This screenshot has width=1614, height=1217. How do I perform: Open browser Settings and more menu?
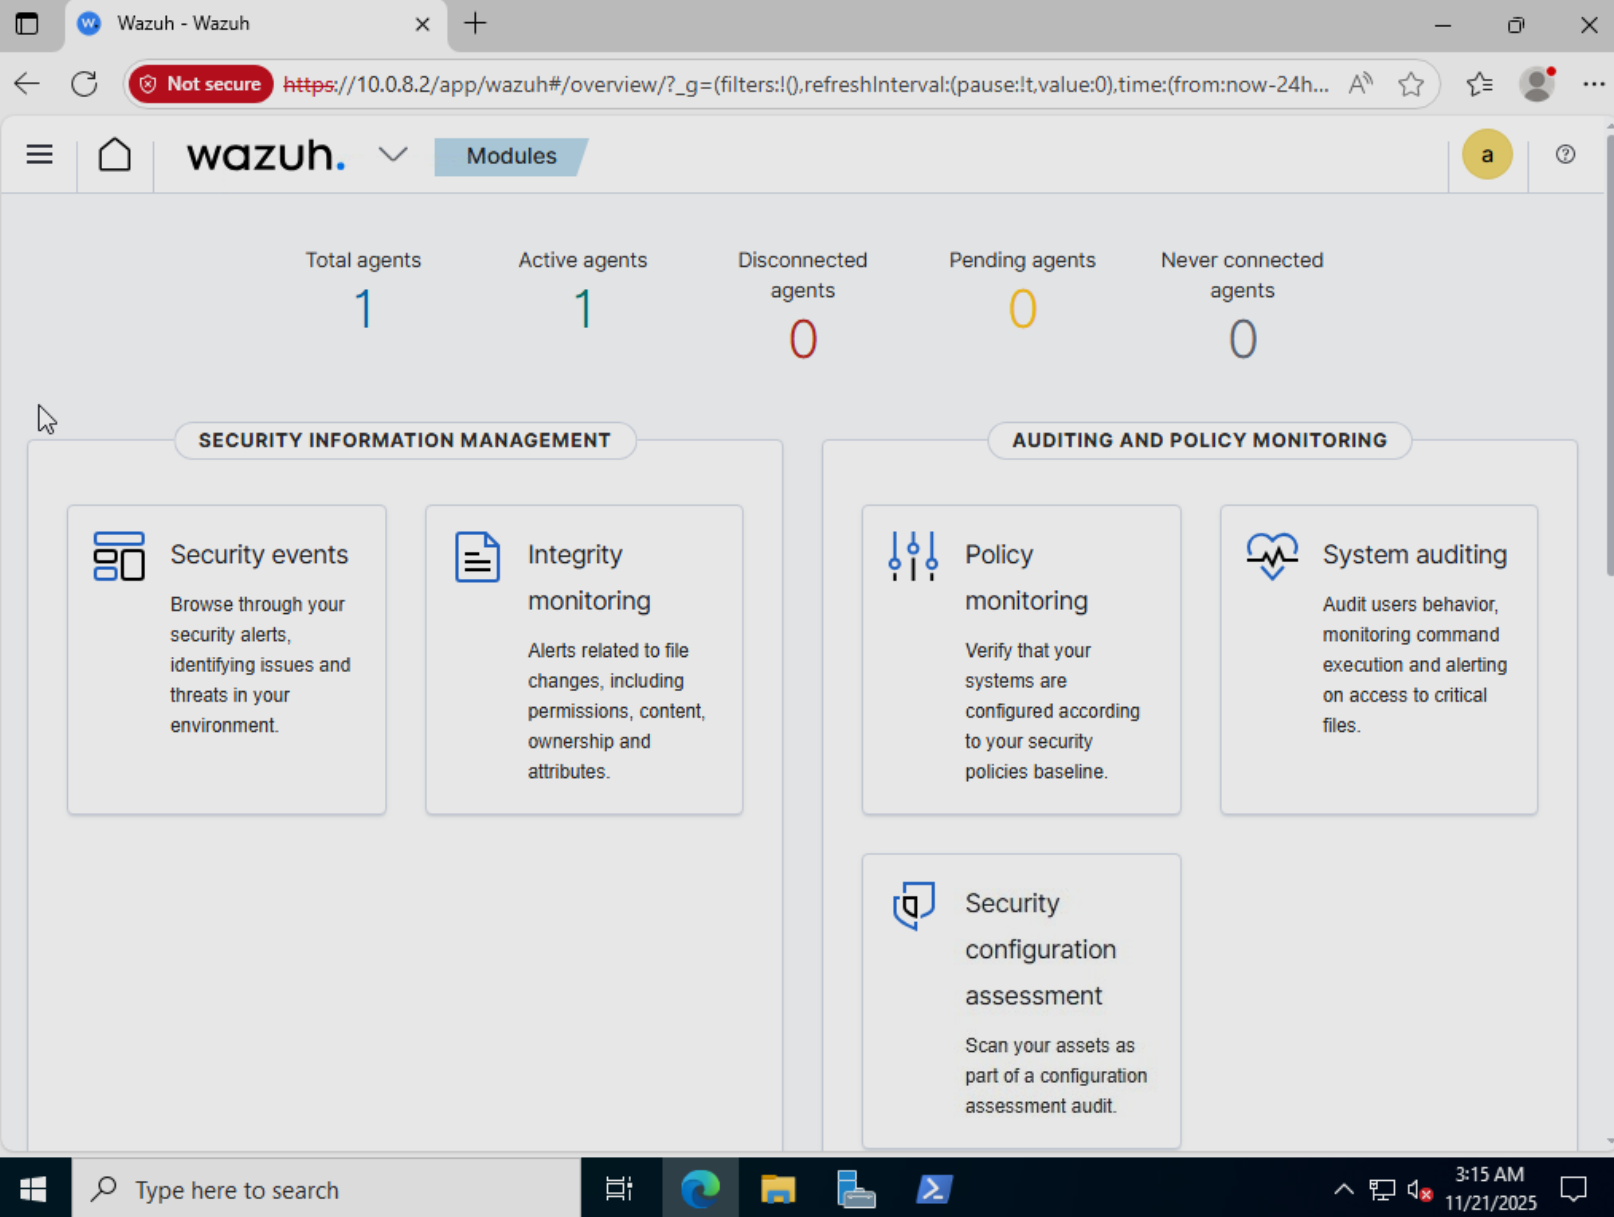[x=1593, y=84]
